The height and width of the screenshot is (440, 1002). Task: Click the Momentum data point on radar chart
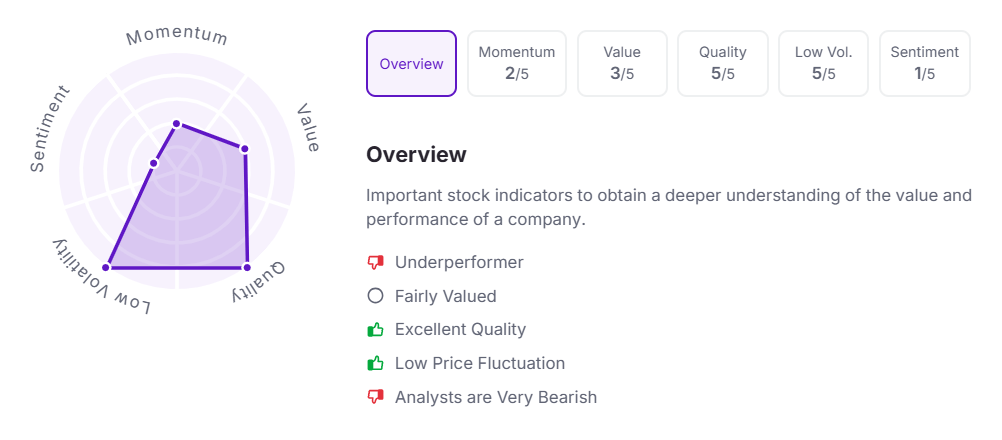[176, 124]
